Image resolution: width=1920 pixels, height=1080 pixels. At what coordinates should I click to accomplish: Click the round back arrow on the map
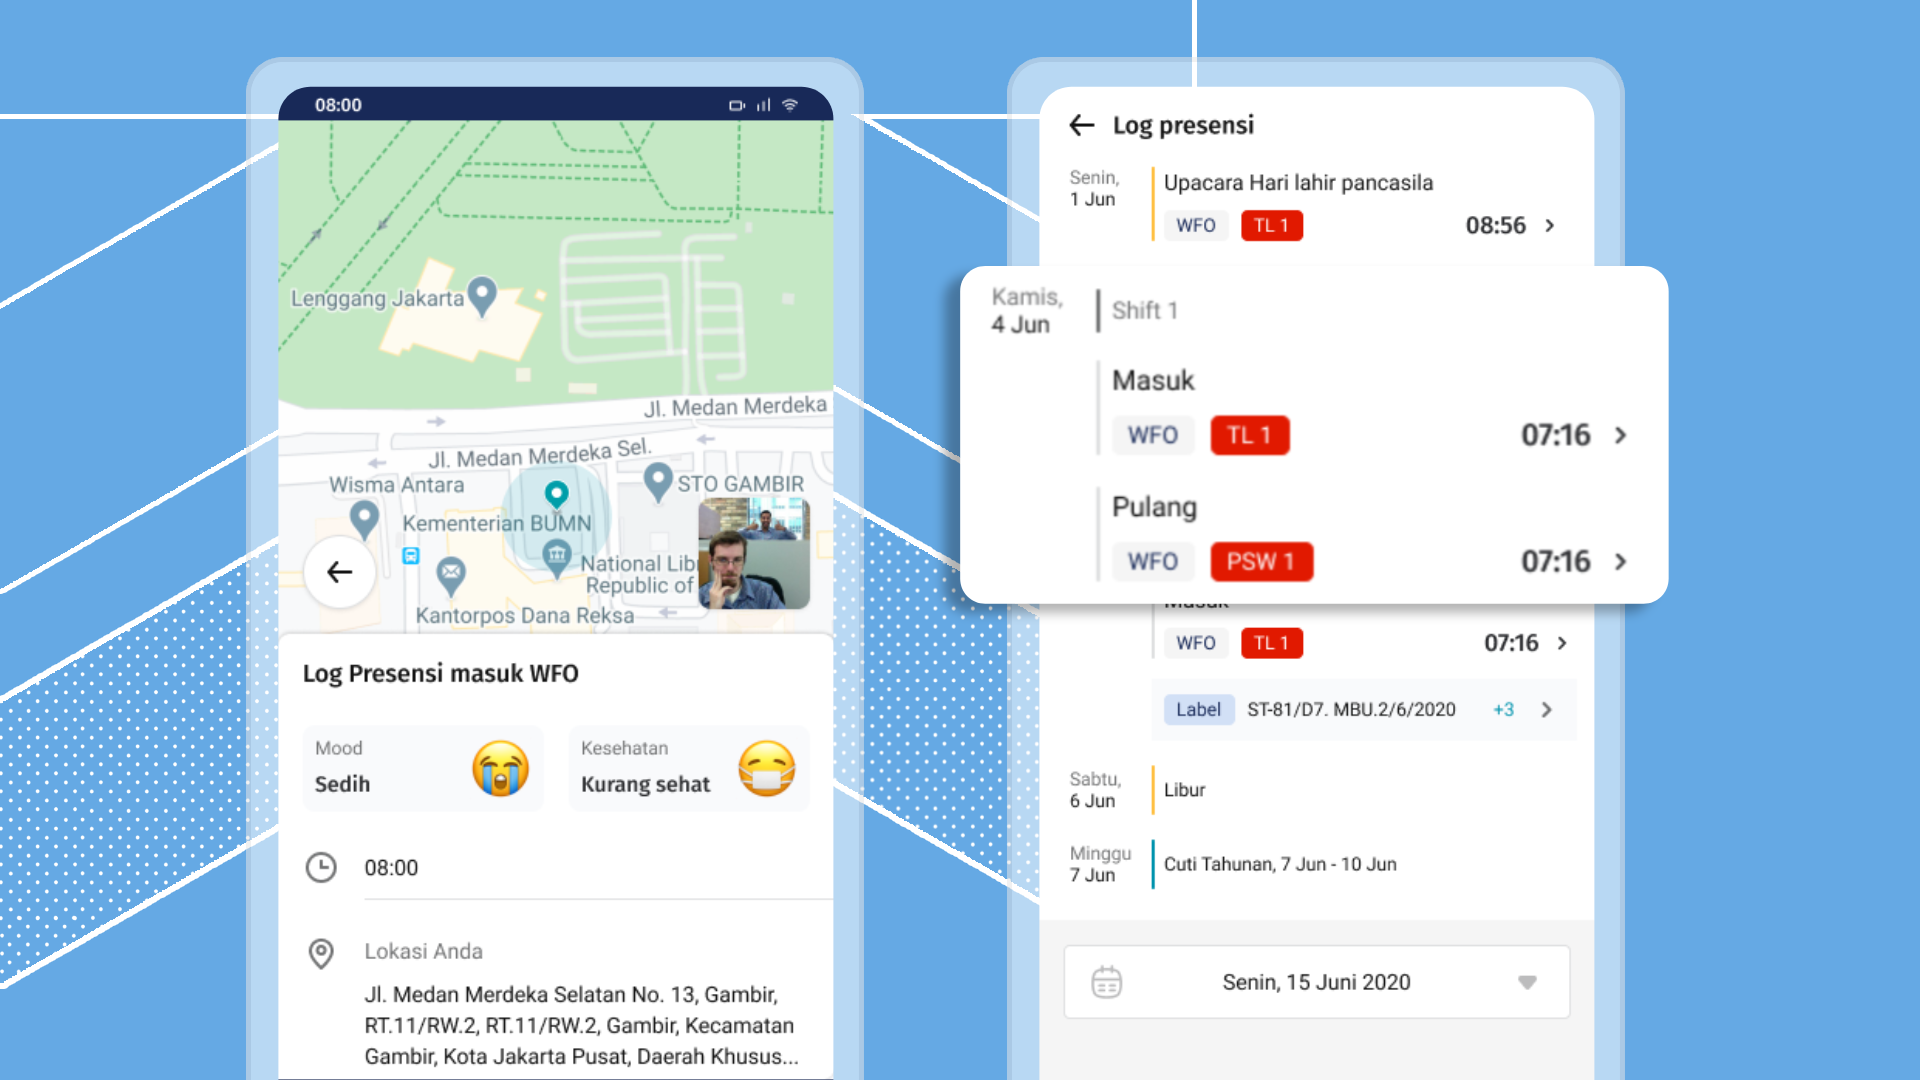(x=340, y=572)
